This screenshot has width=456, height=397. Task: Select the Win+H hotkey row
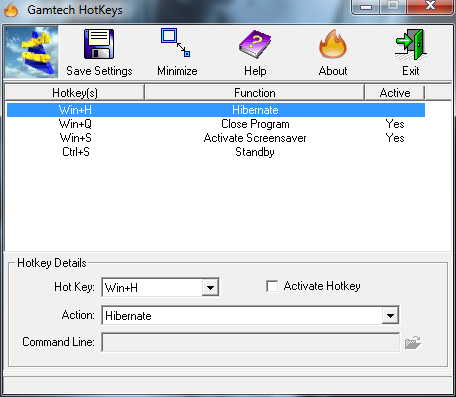(216, 110)
